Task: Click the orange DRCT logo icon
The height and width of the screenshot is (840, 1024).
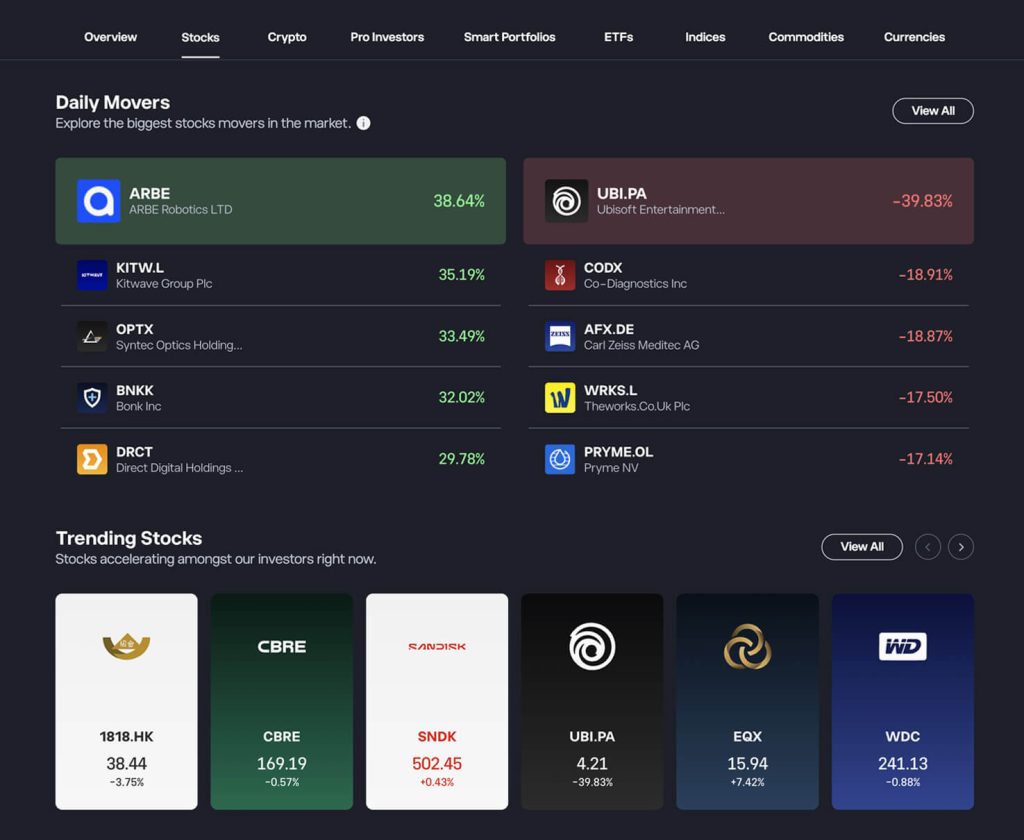Action: 92,459
